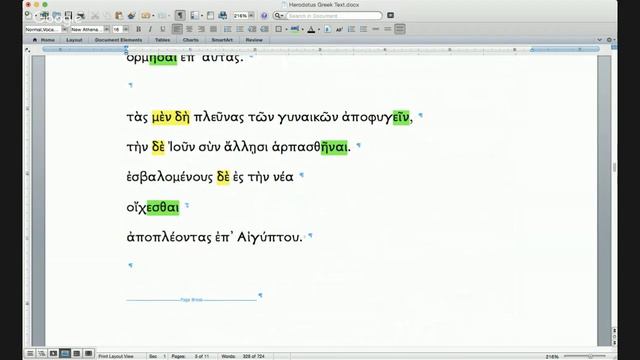Toggle the sidebar pane icon
Screen dimensions: 640x360
194,16
